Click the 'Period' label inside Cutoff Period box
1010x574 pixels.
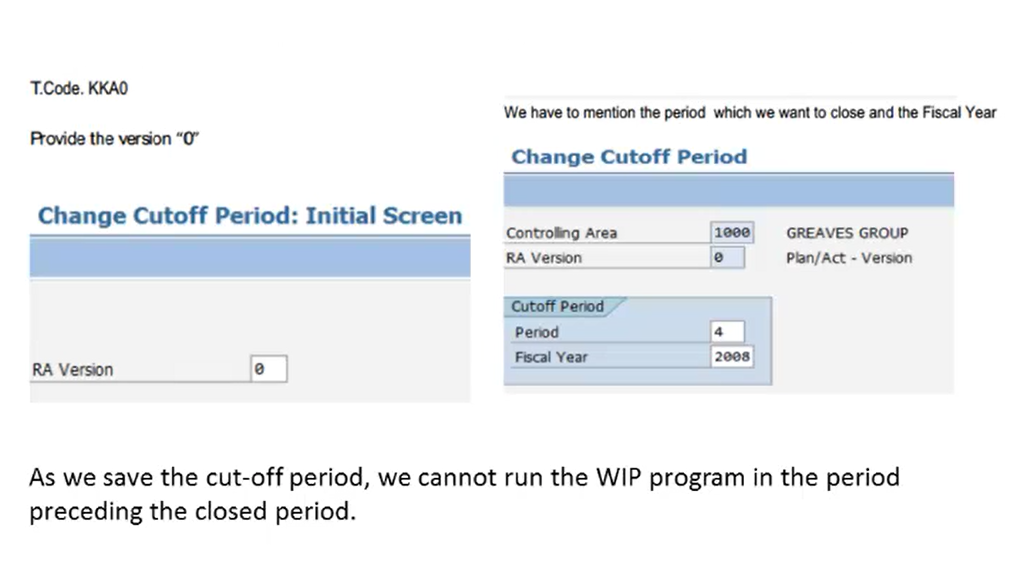pos(537,332)
